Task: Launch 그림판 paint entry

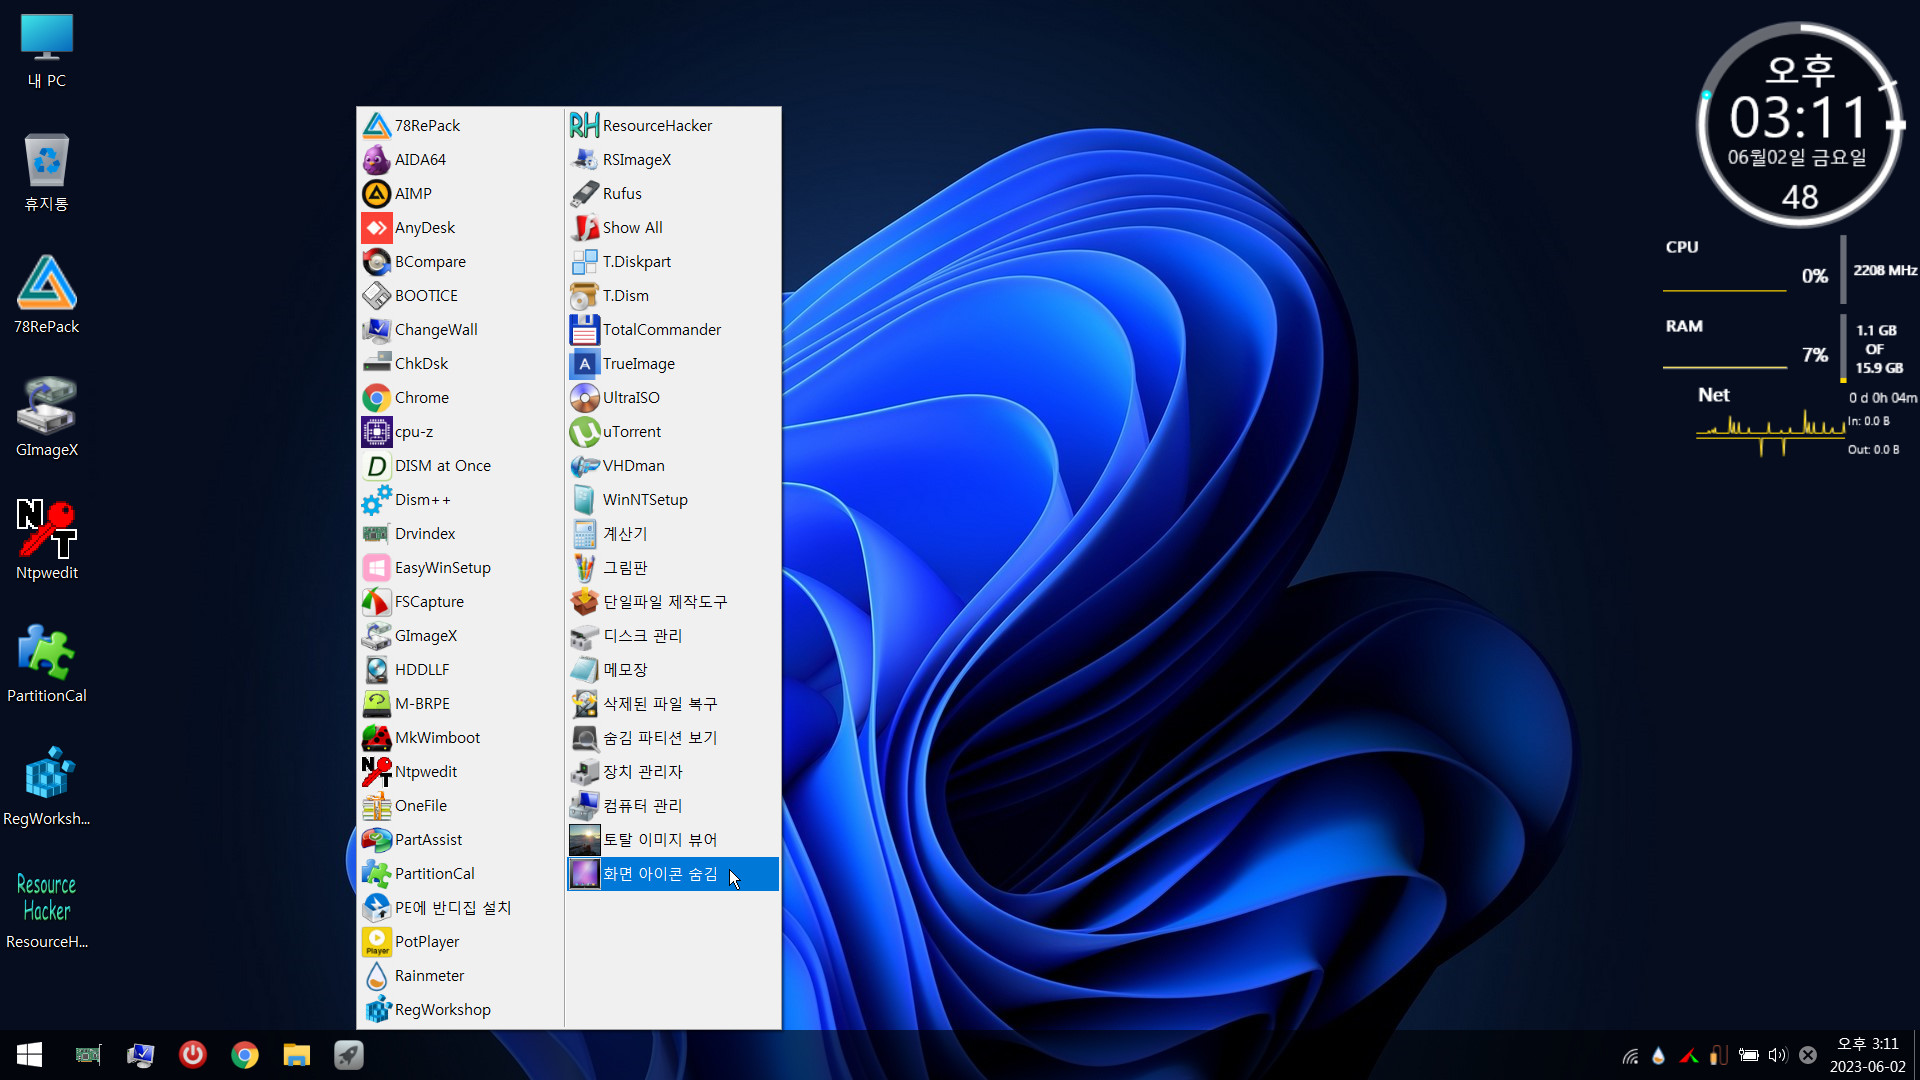Action: pos(673,568)
